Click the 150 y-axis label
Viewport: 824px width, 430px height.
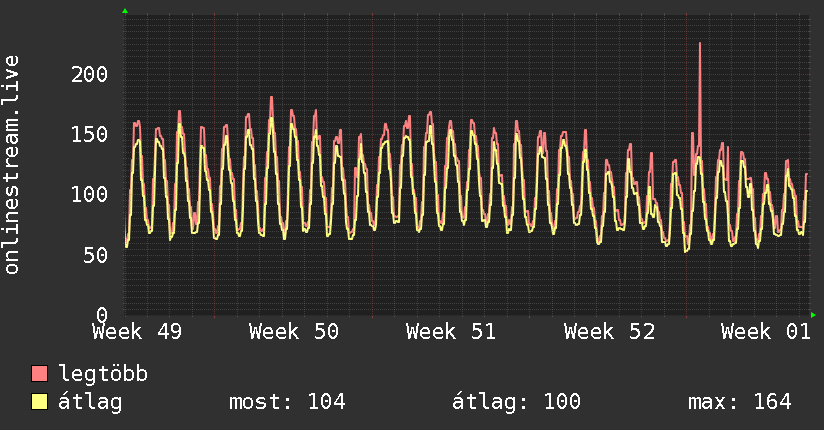pos(89,134)
